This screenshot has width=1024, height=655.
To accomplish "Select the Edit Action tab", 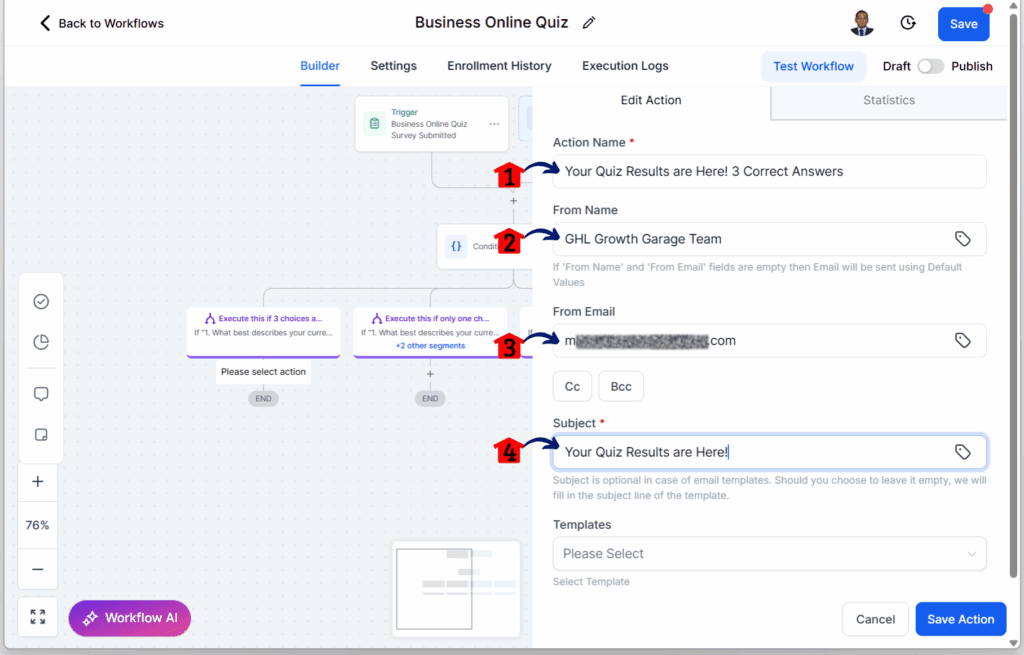I will click(651, 101).
